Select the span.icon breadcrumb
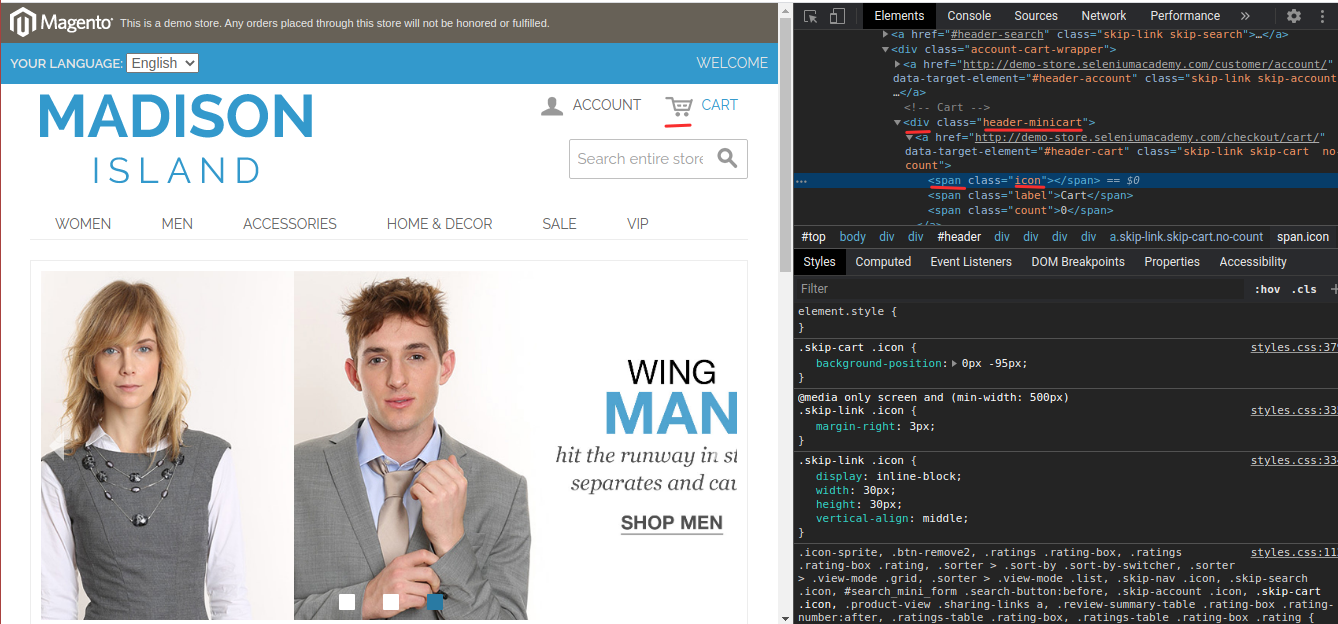The height and width of the screenshot is (624, 1338). pyautogui.click(x=1303, y=237)
